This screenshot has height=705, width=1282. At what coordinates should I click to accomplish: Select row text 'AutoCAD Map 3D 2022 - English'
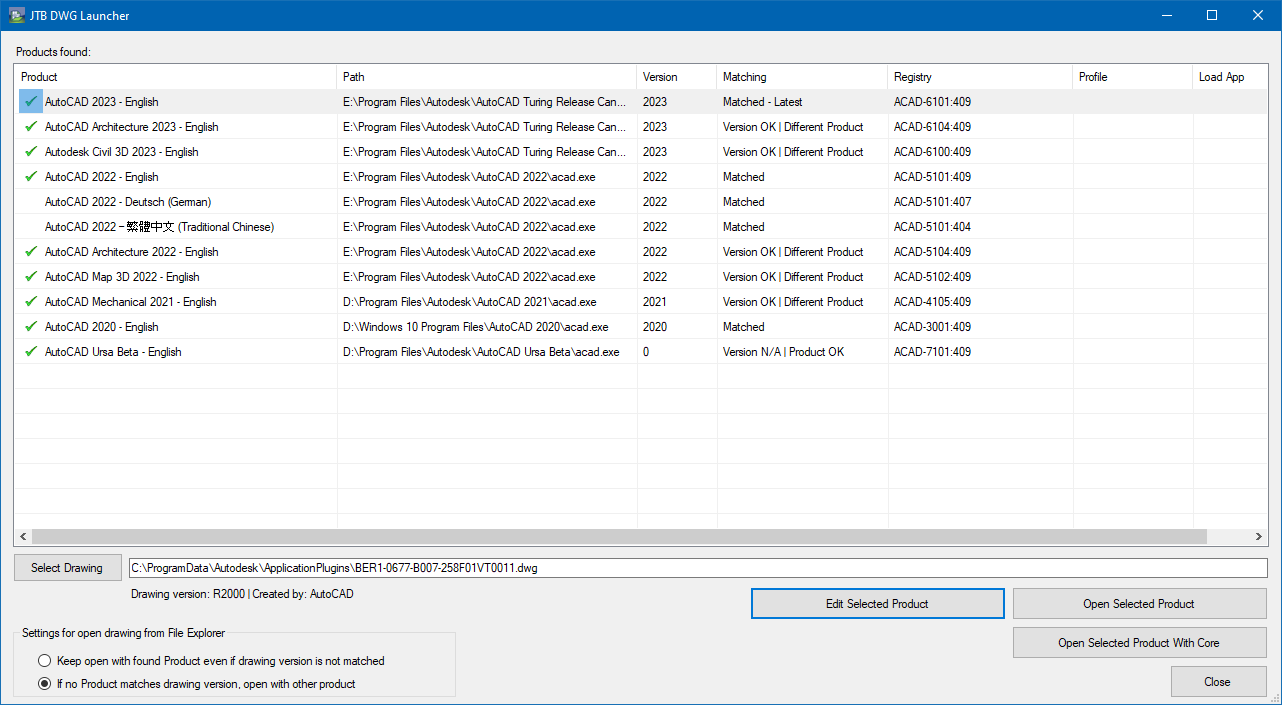(x=122, y=277)
